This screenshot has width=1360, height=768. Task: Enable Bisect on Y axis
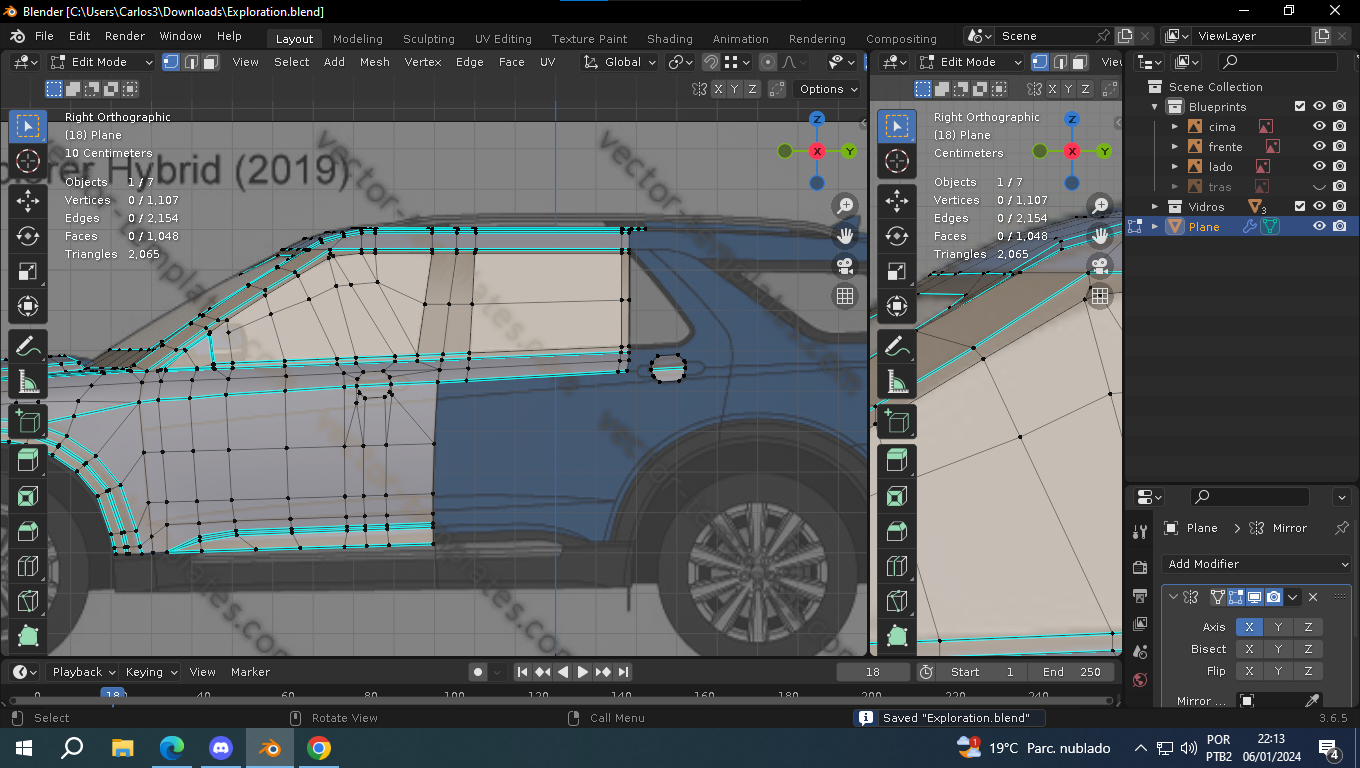click(1278, 649)
